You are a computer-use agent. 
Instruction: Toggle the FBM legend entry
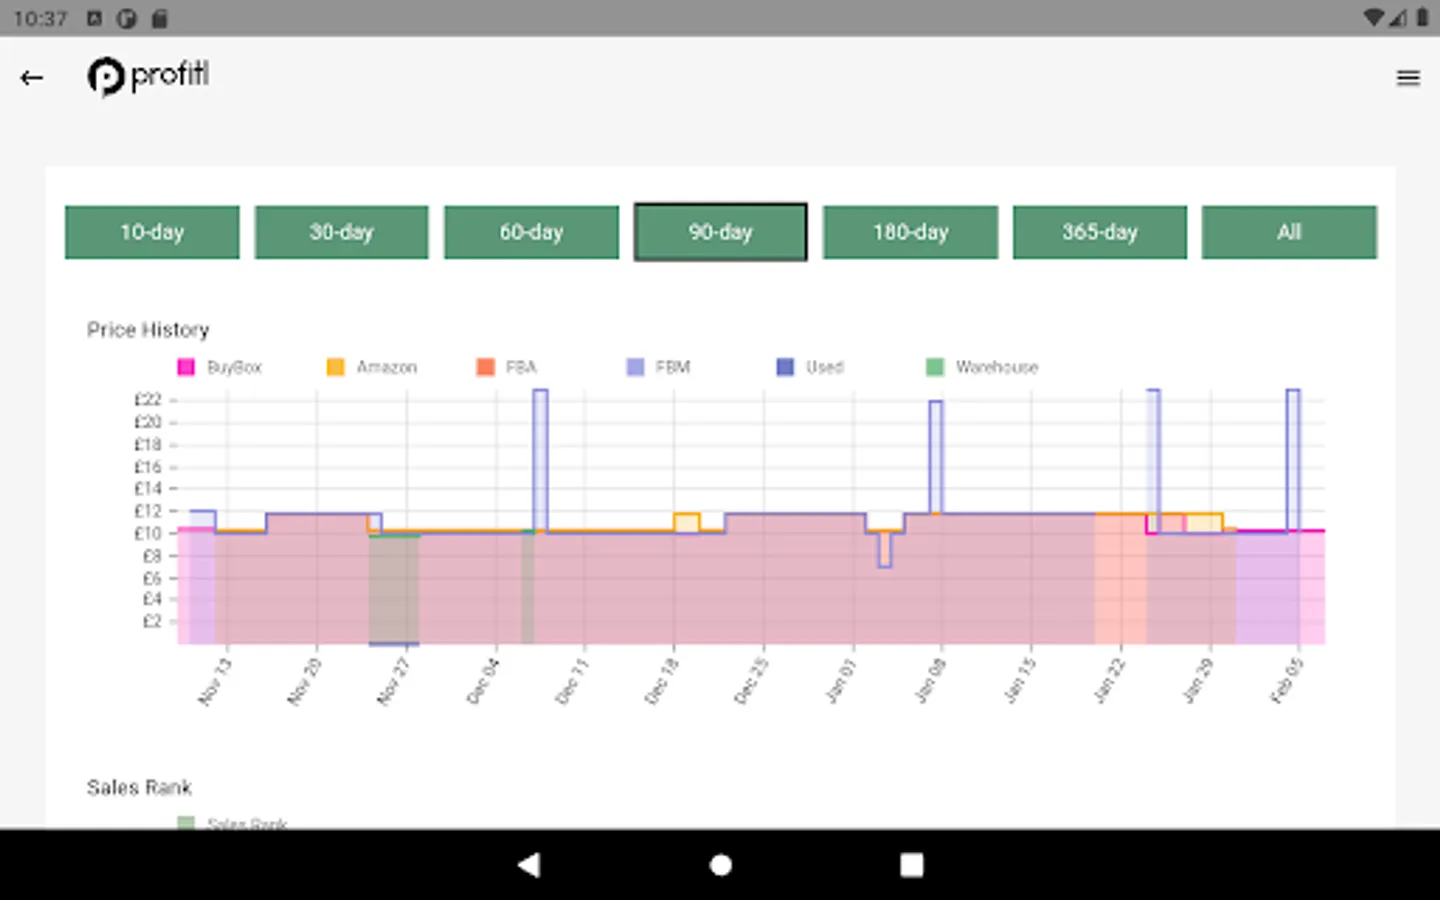(x=658, y=367)
